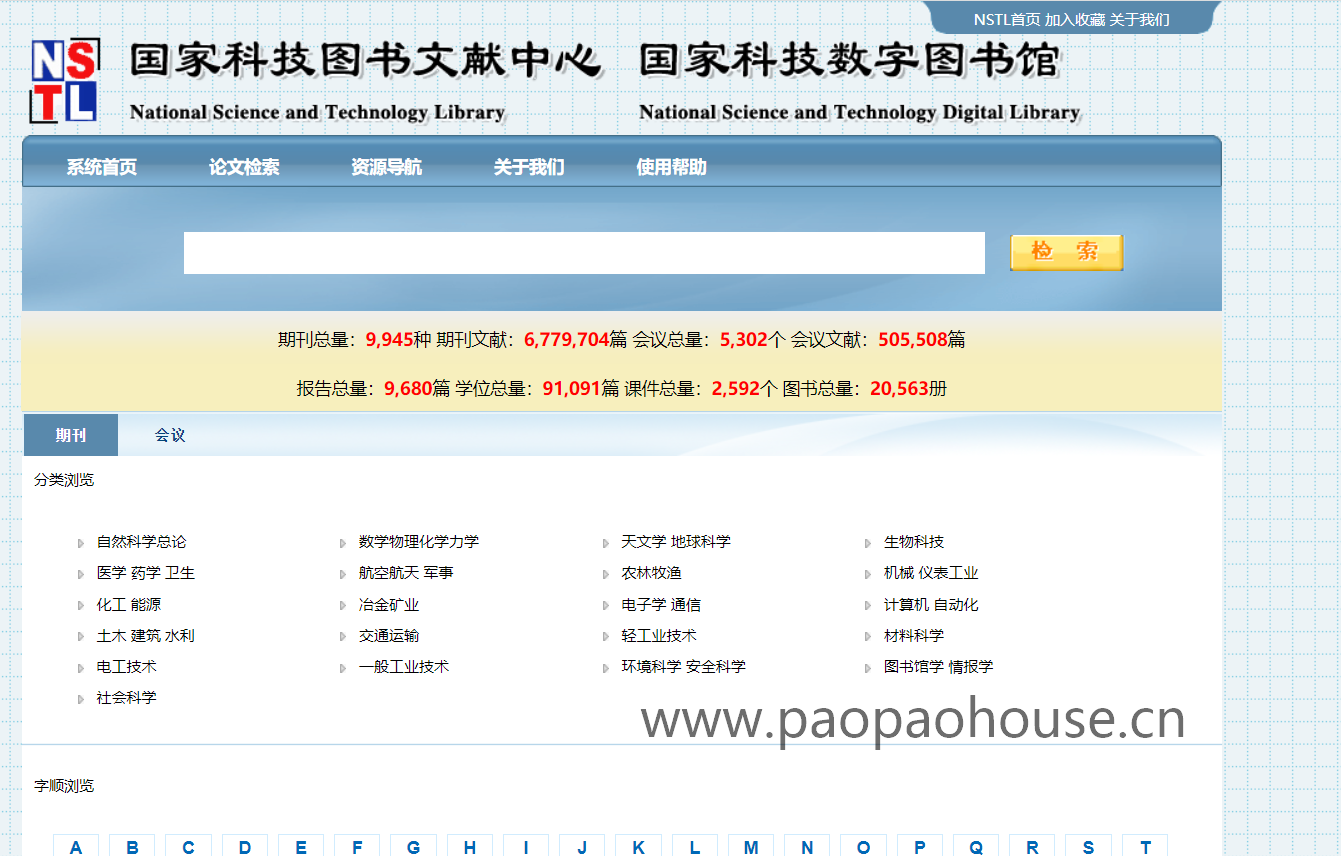Image resolution: width=1341 pixels, height=856 pixels.
Task: Browse titles starting with letter F
Action: 357,847
